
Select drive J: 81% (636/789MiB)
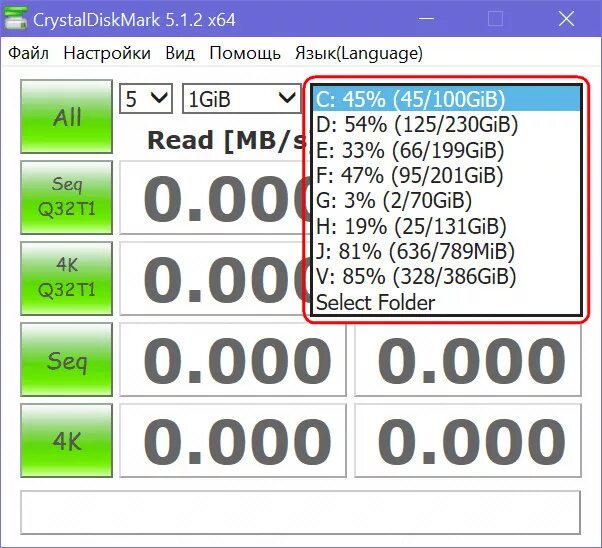click(447, 251)
